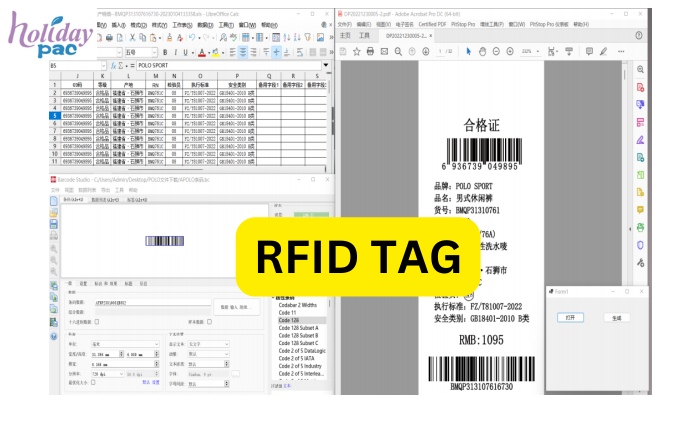This screenshot has height=428, width=678.
Task: Click the star bookmark icon in Acrobat
Action: click(x=356, y=51)
